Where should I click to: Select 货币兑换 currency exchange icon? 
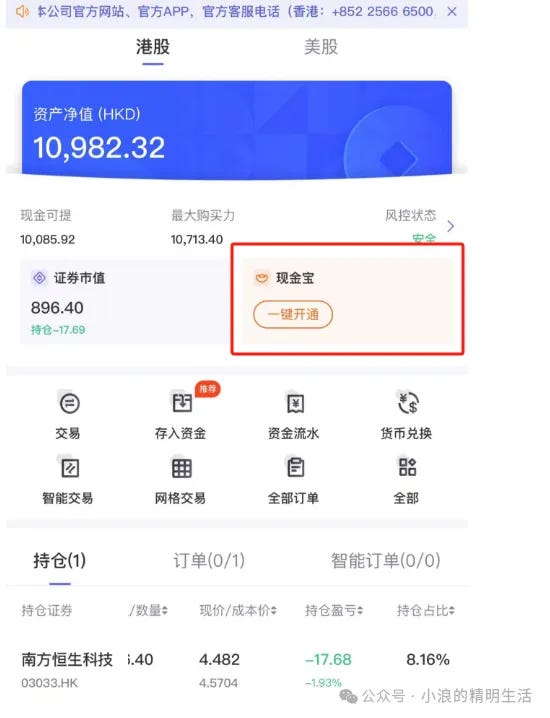pos(407,403)
